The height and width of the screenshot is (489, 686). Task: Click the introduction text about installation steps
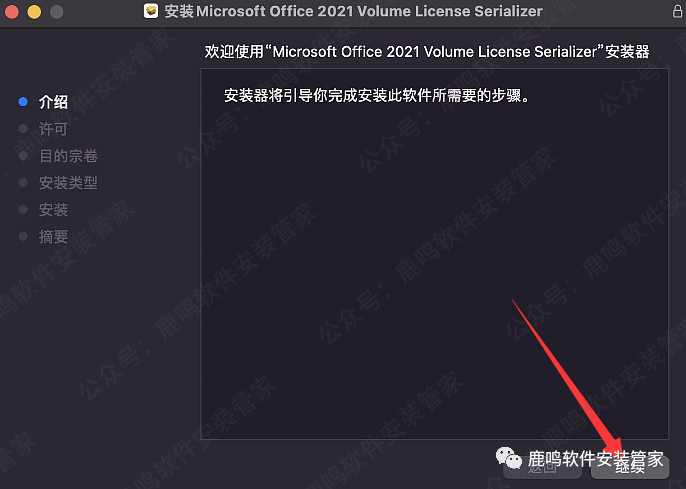tap(377, 95)
